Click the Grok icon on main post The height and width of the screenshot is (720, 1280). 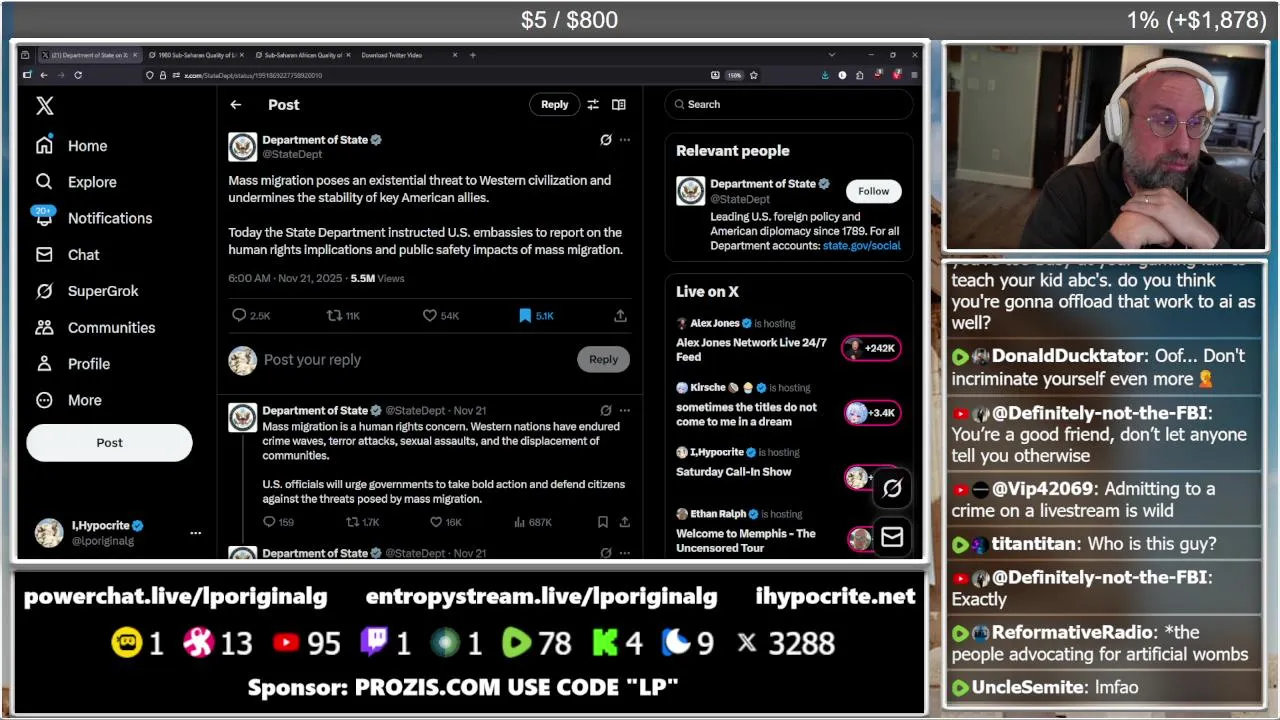tap(606, 140)
